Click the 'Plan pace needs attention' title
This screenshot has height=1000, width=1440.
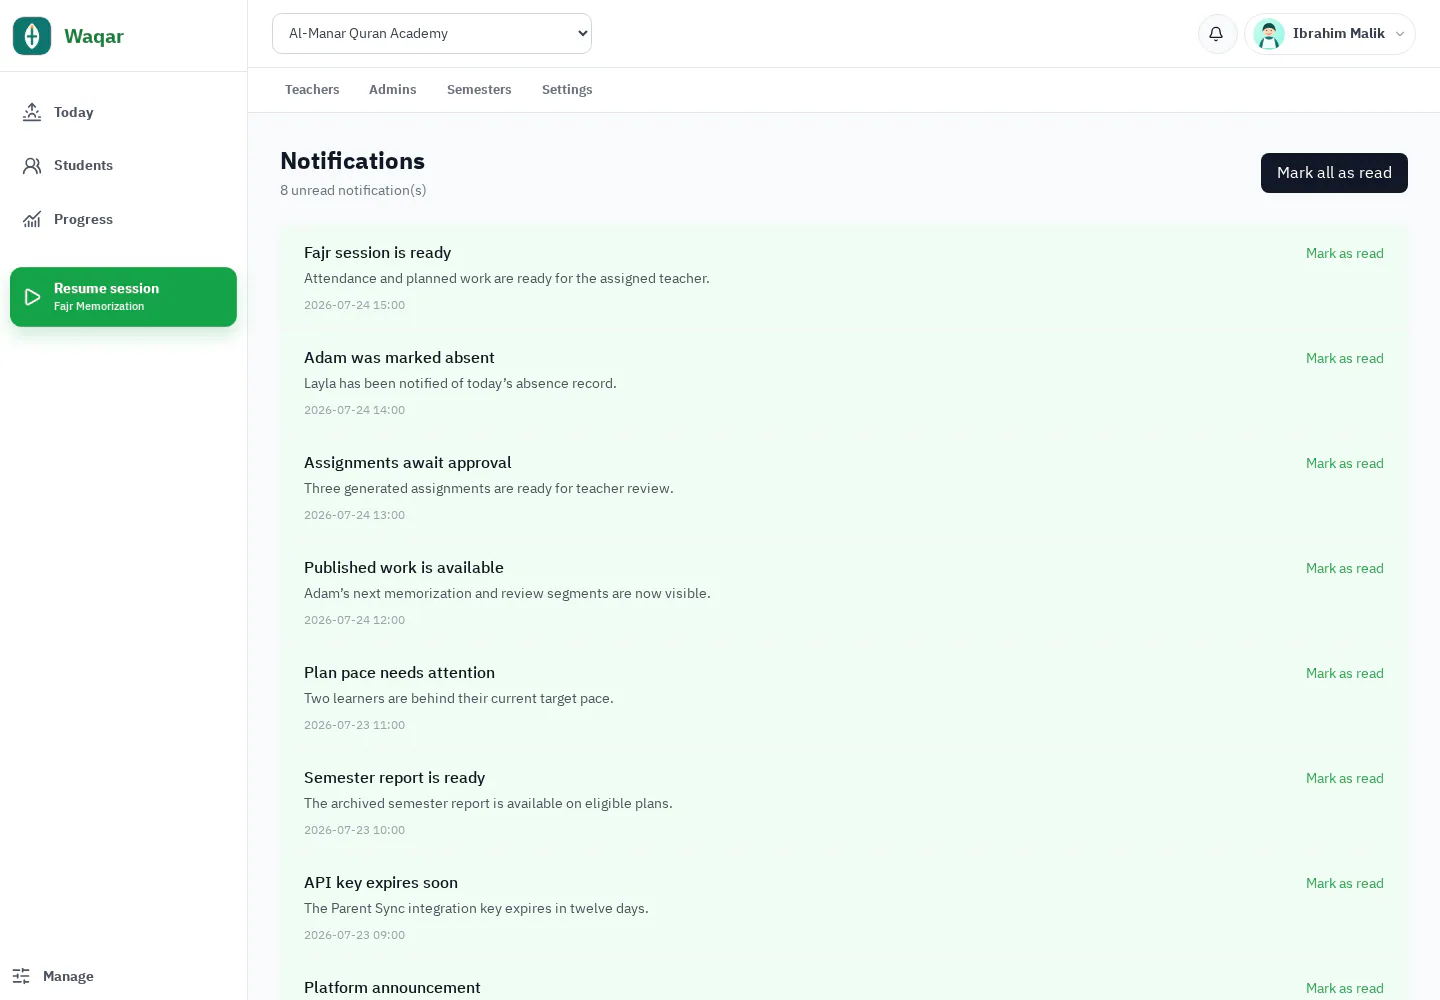click(399, 673)
